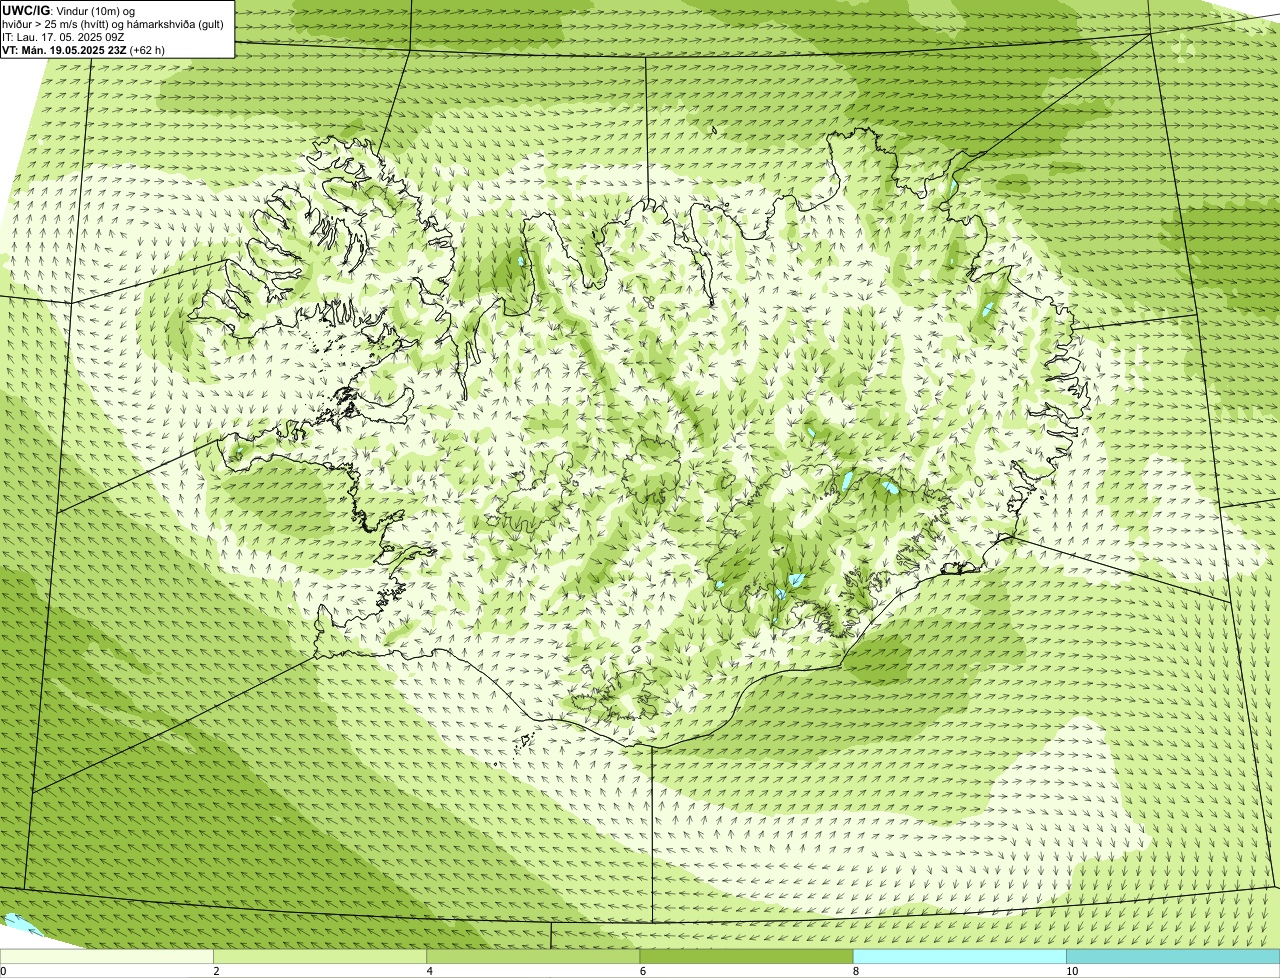Click the scale label '6' on the color bar
Image resolution: width=1280 pixels, height=978 pixels.
tap(642, 971)
